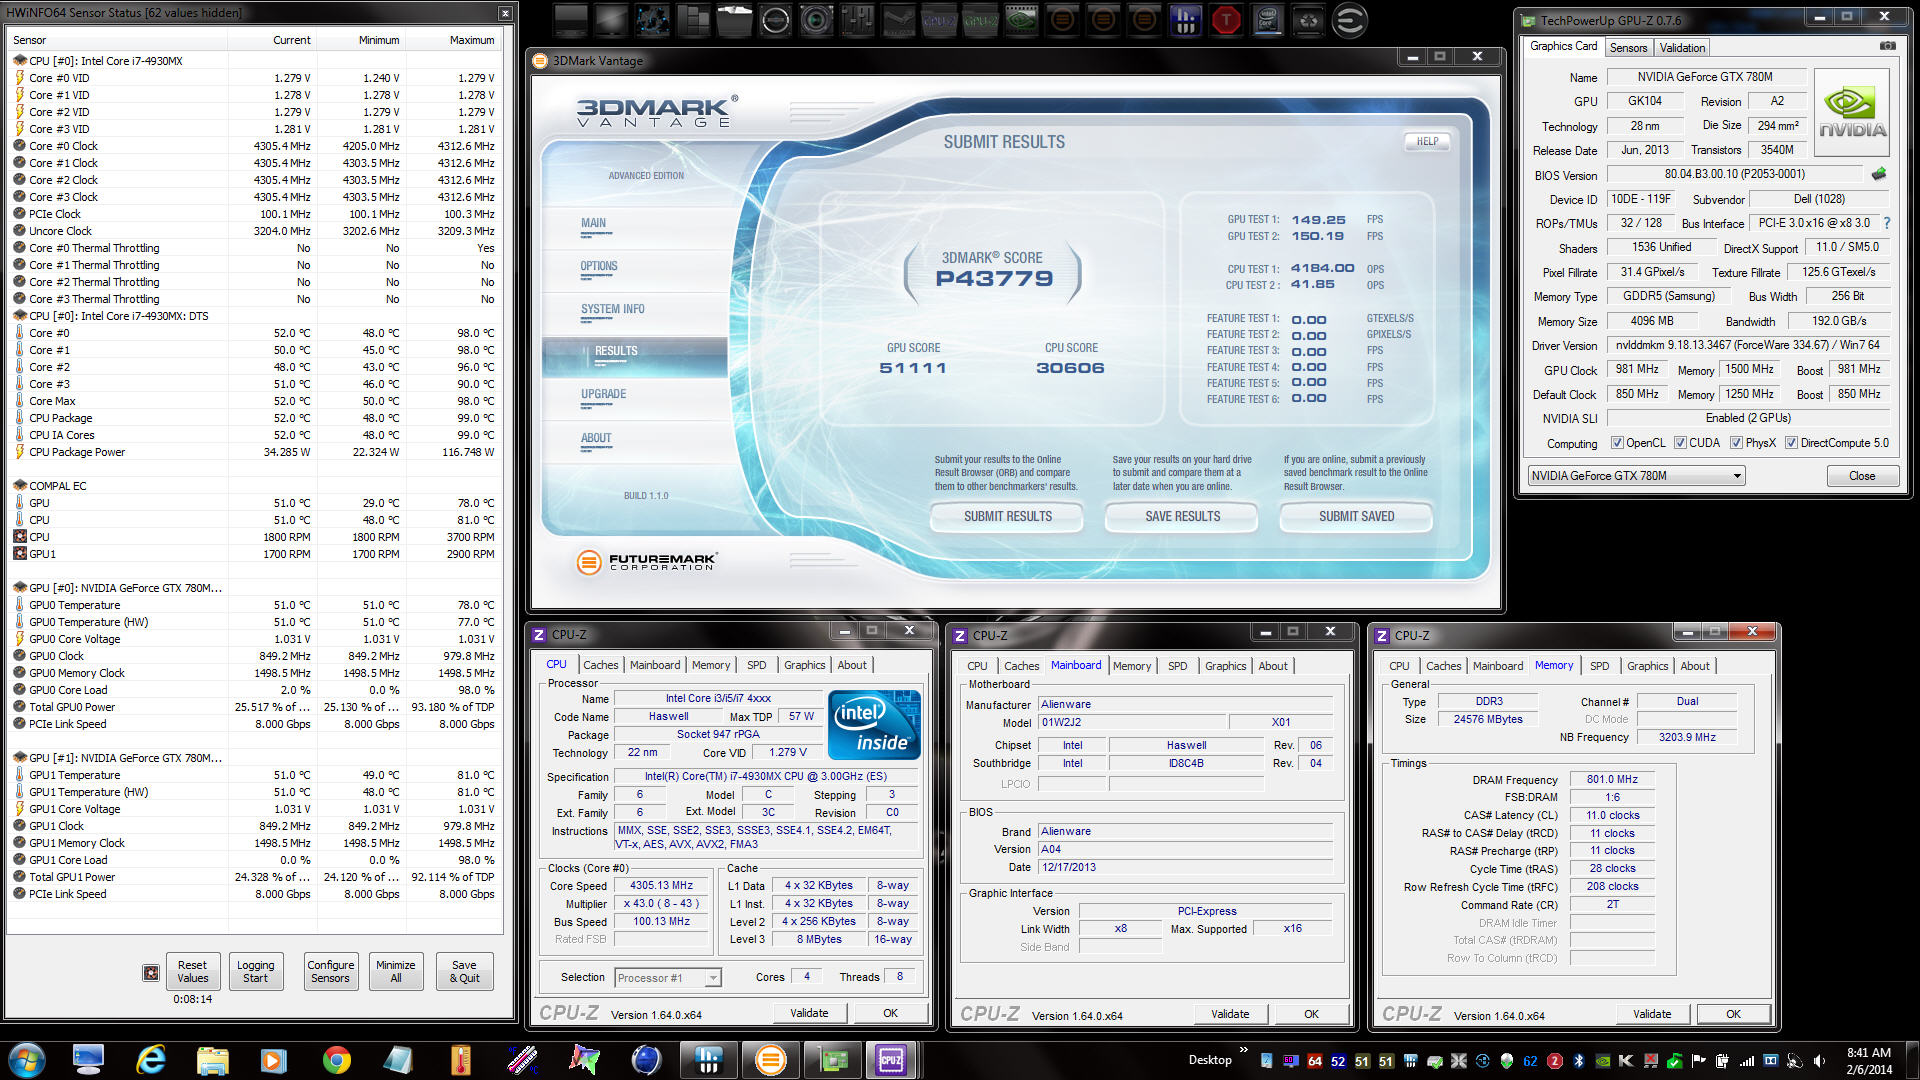Click Validate in the Memory CPU-Z window

click(x=1652, y=1014)
